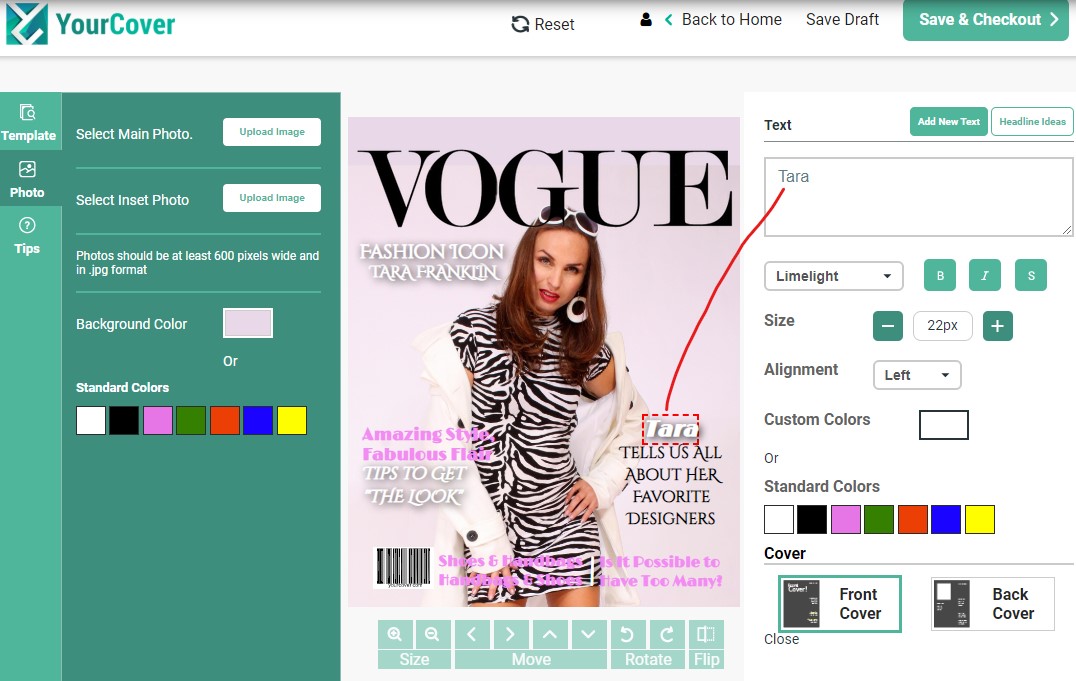Set text color to pink swatch
1076x681 pixels.
click(845, 519)
